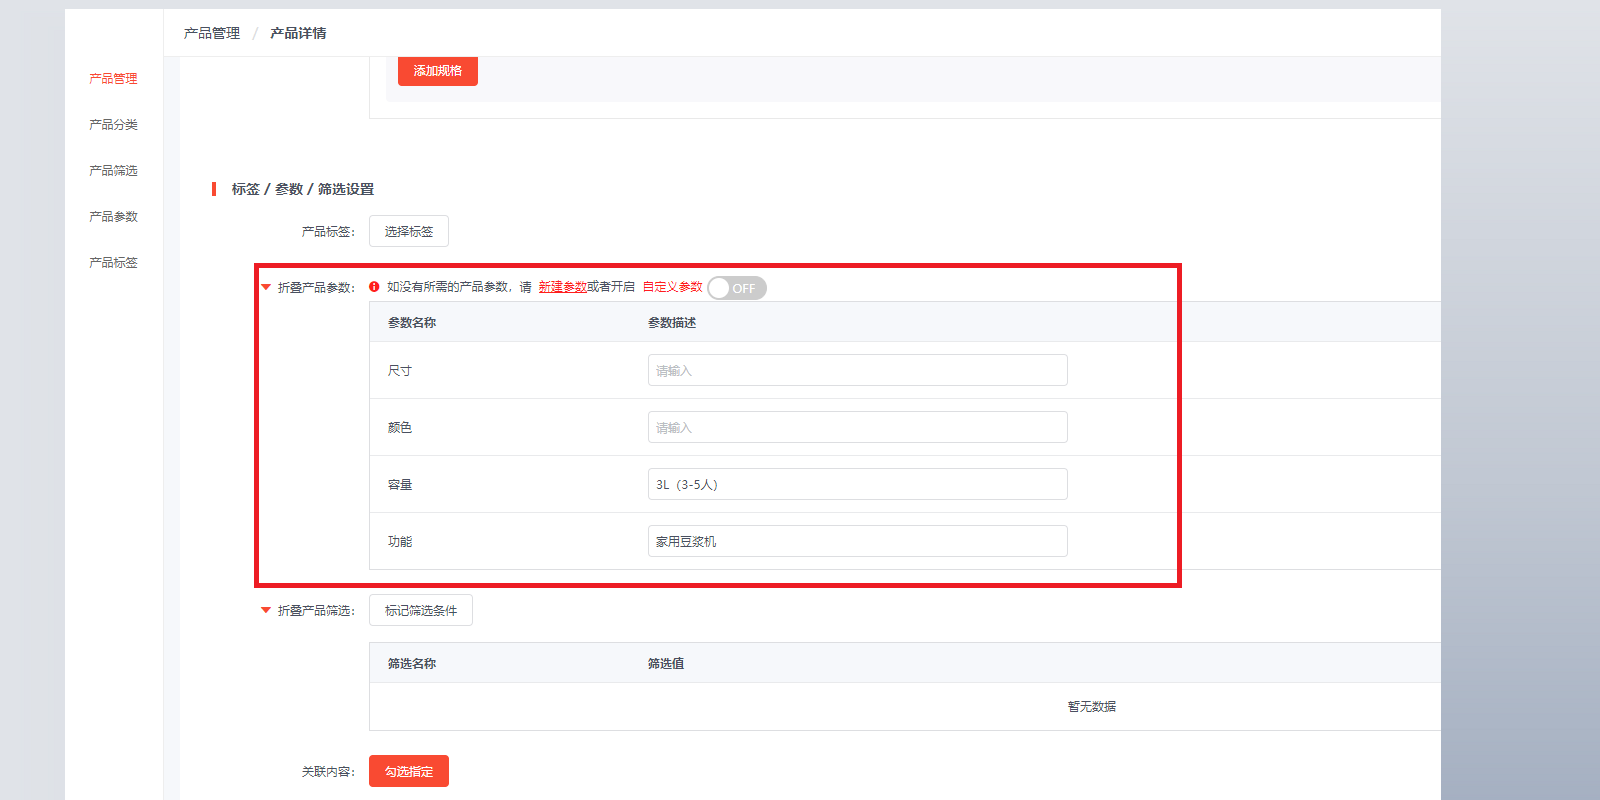This screenshot has height=800, width=1600.
Task: Click the 功能 parameter name cell
Action: pos(400,541)
